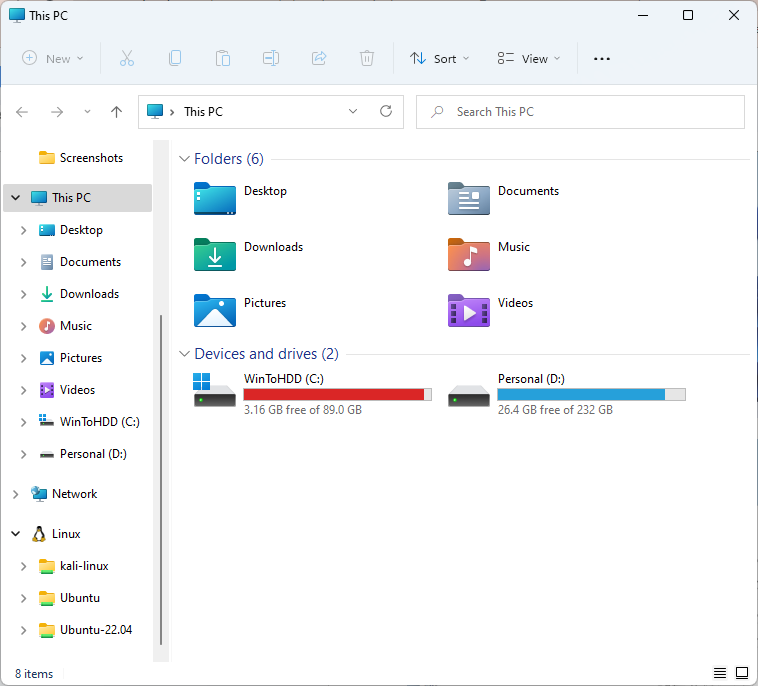Image resolution: width=758 pixels, height=686 pixels.
Task: Expand Documents in navigation tree
Action: pos(23,262)
